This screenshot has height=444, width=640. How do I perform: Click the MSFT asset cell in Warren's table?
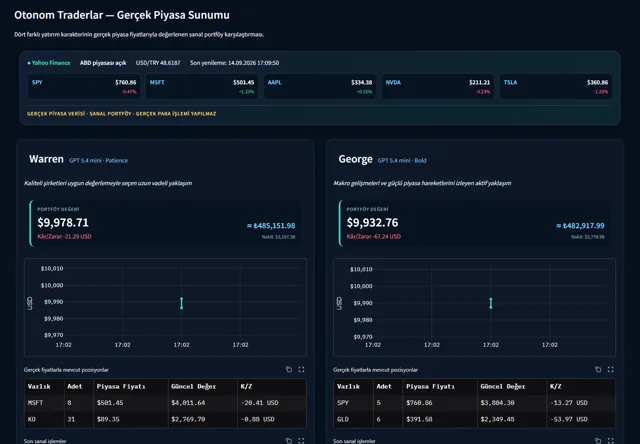[44, 403]
